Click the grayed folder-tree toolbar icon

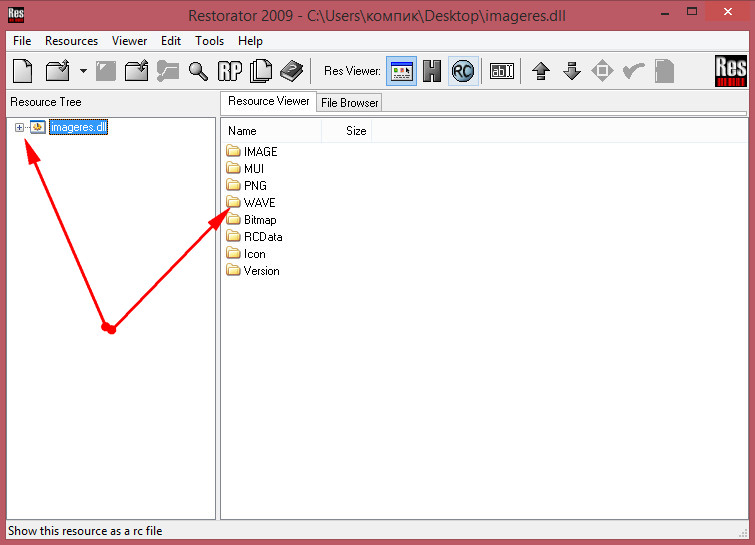tap(168, 71)
